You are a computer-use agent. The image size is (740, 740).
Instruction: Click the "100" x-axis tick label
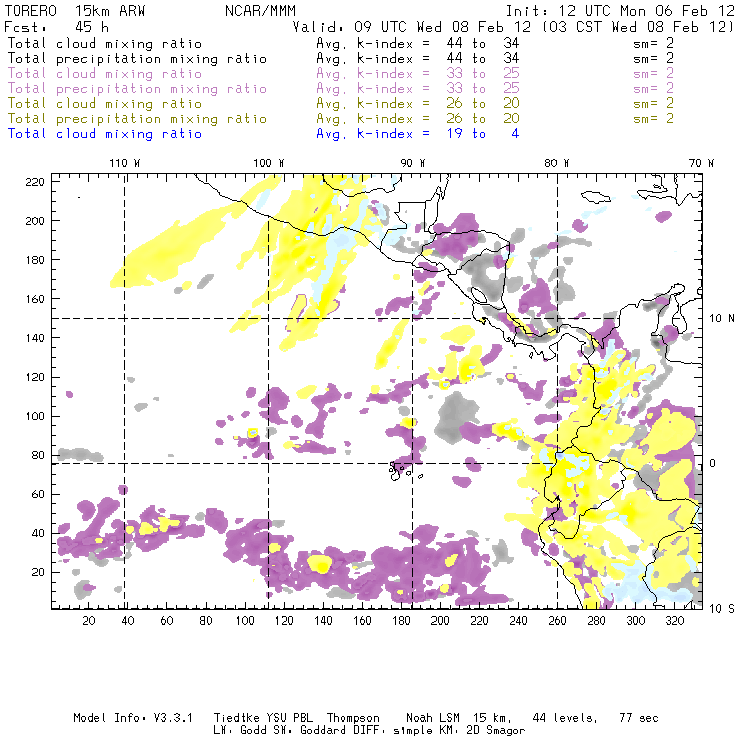(x=245, y=621)
